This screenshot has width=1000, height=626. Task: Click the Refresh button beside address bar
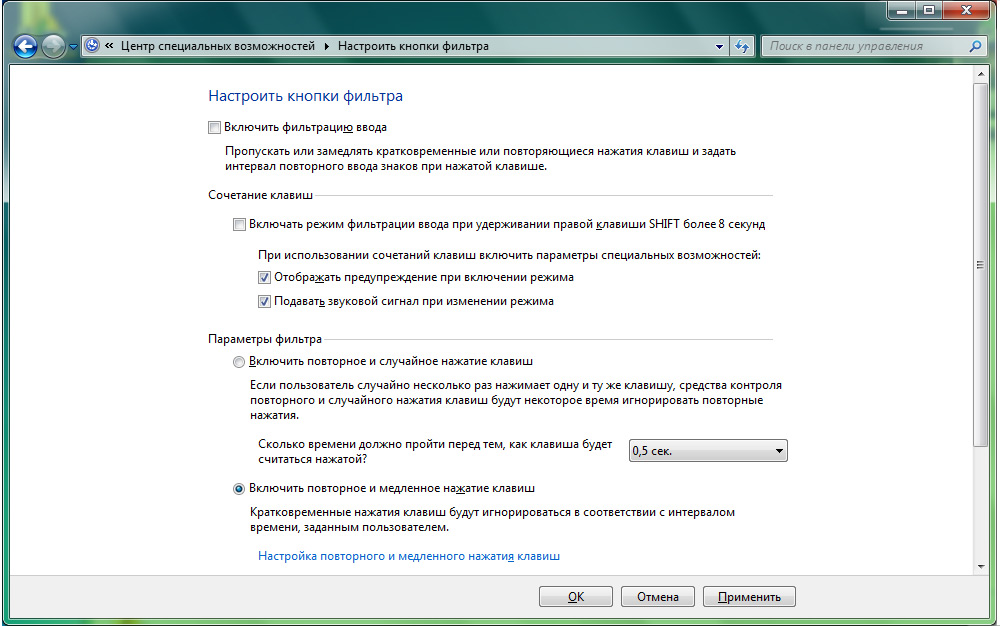coord(742,47)
